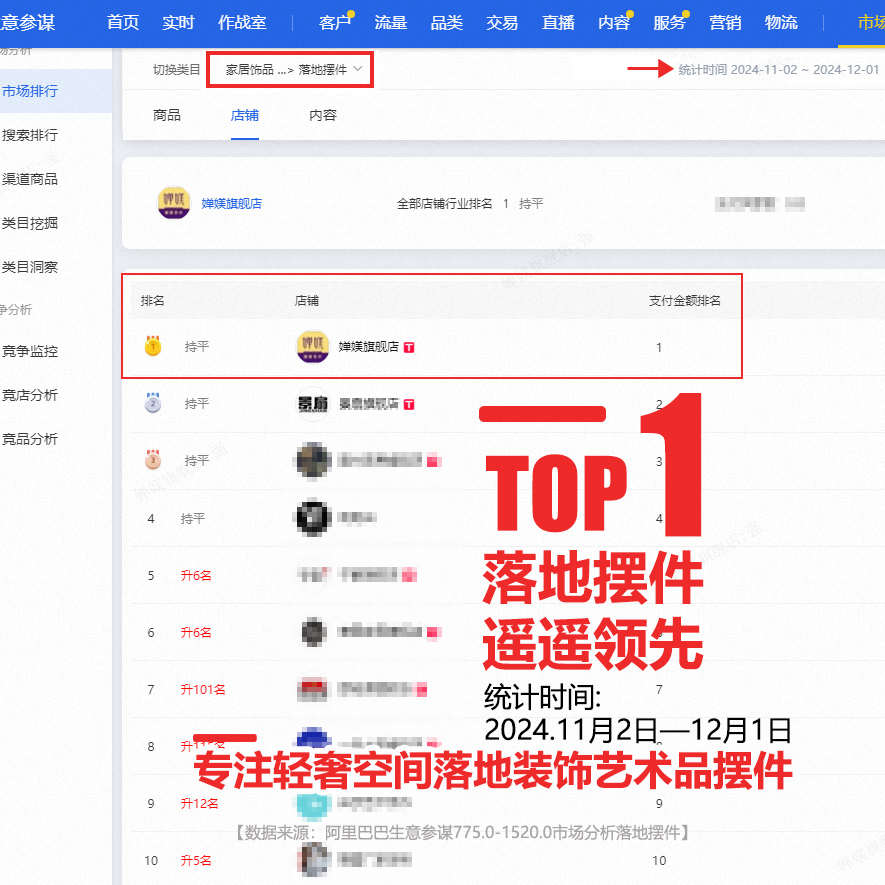The height and width of the screenshot is (885, 885).
Task: Click the 店铺 column header
Action: pyautogui.click(x=306, y=301)
